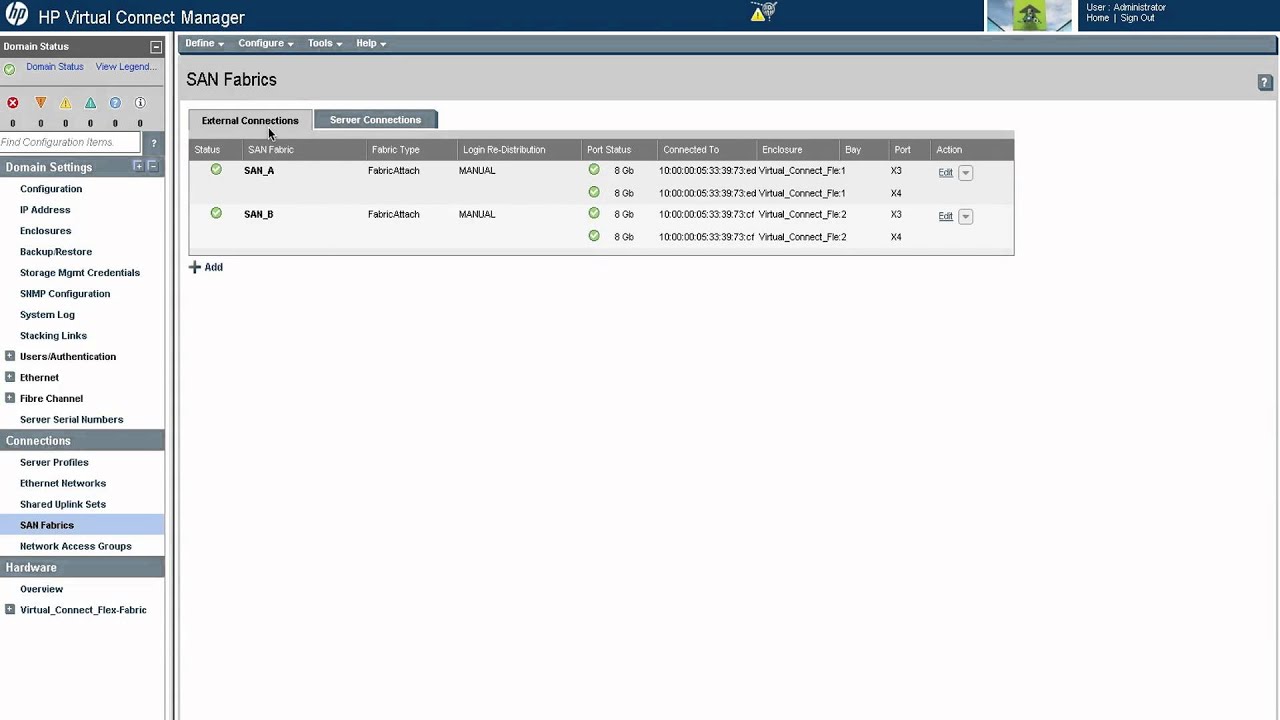Switch to the External Connections tab
The height and width of the screenshot is (720, 1280).
(250, 120)
